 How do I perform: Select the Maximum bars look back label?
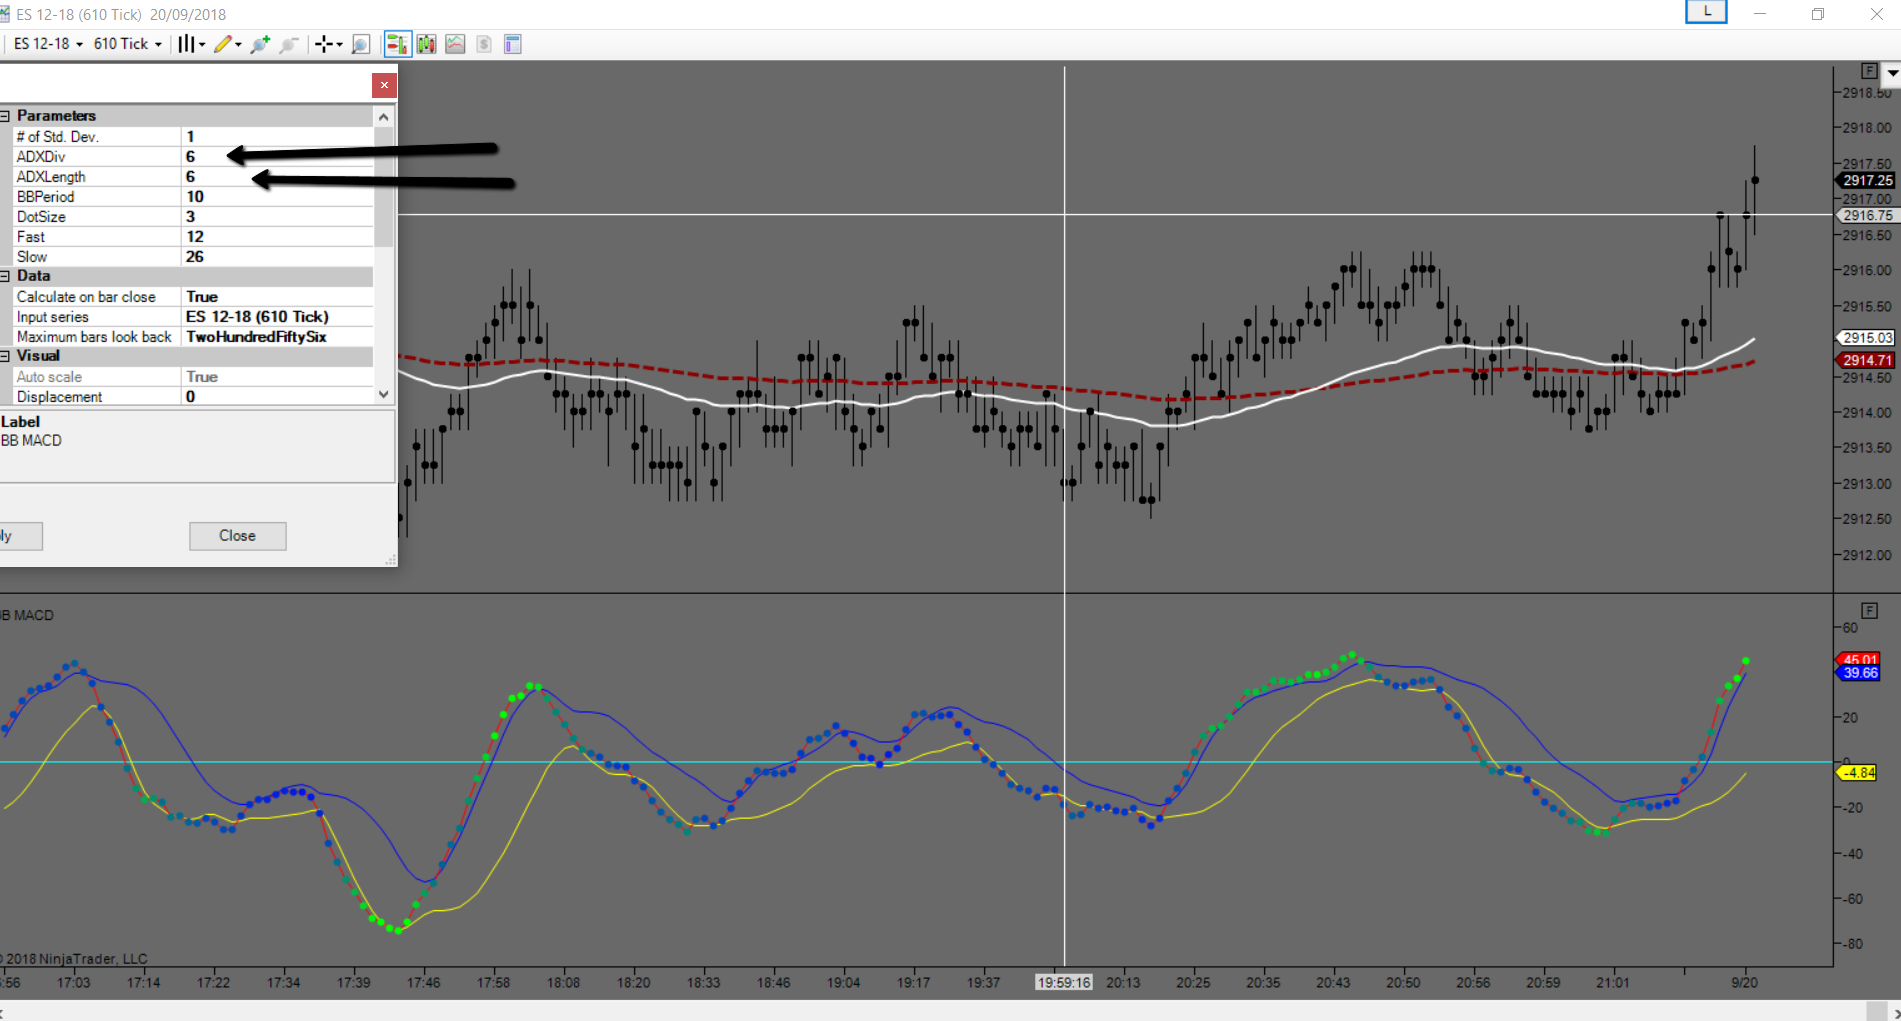point(94,336)
